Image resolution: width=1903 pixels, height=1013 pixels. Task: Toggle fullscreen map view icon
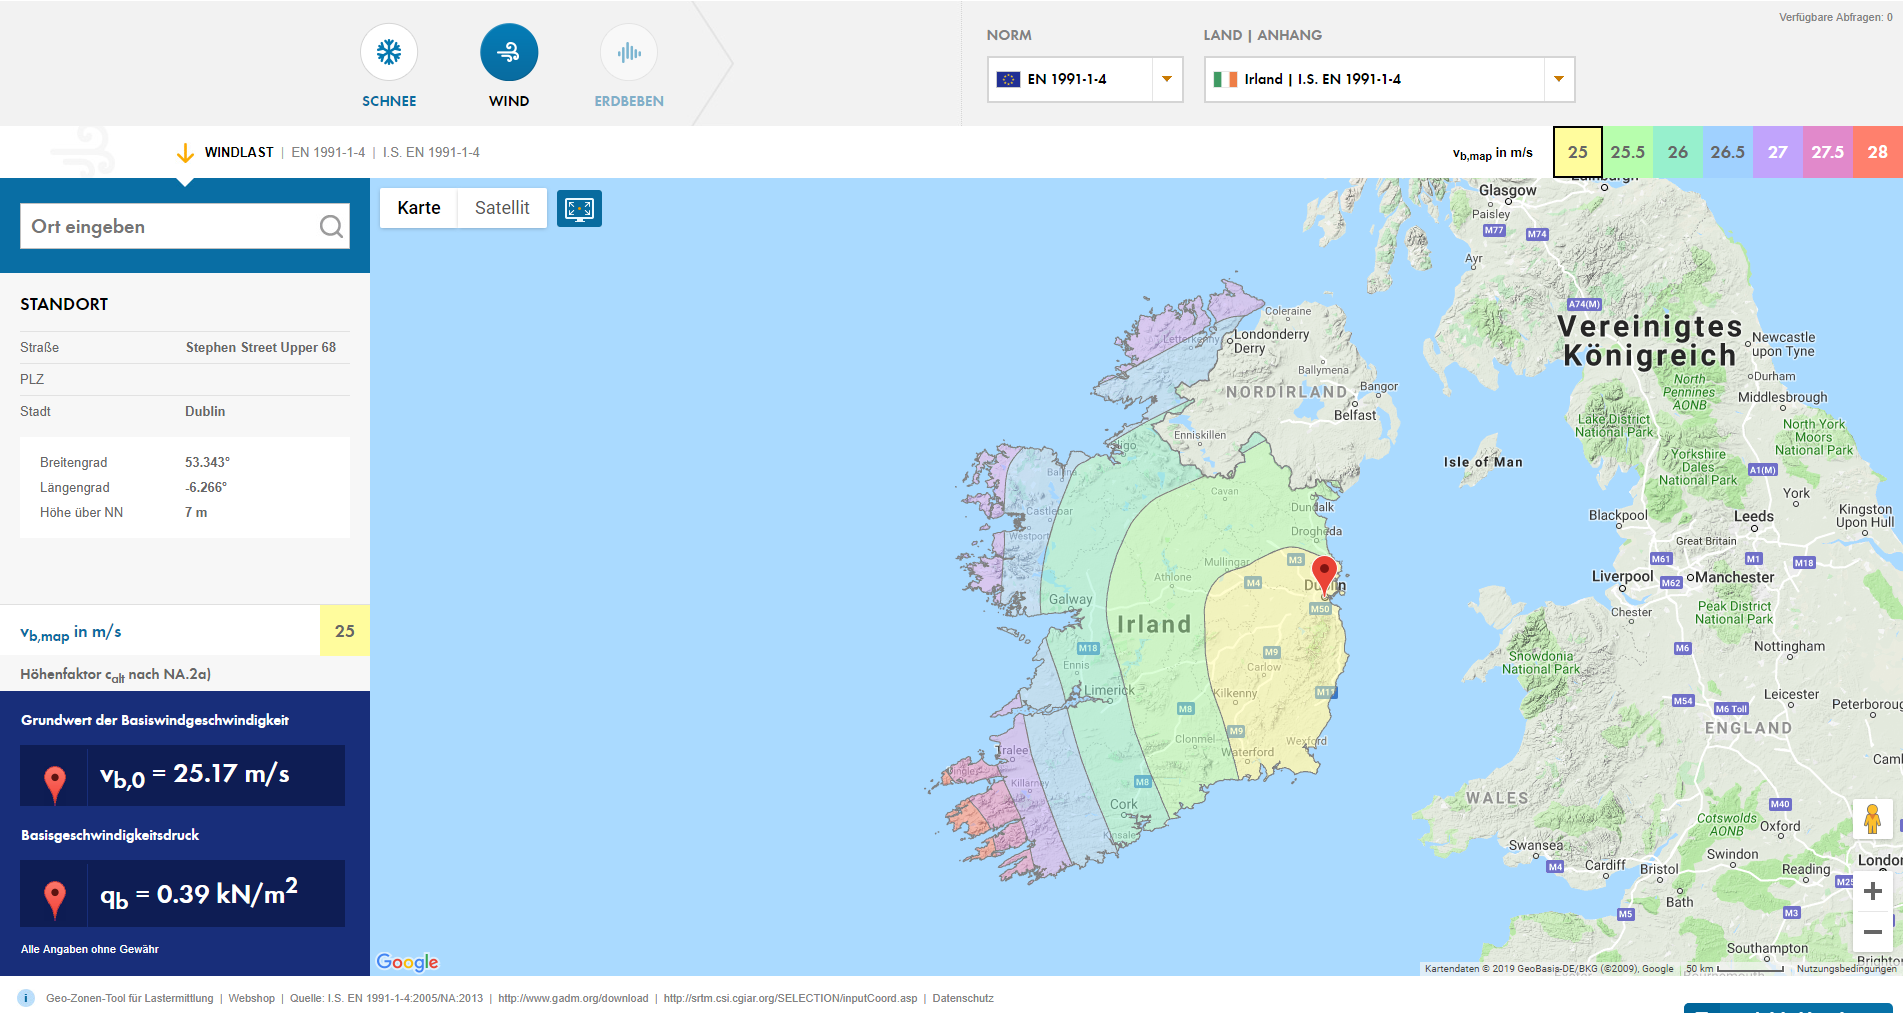click(x=579, y=208)
